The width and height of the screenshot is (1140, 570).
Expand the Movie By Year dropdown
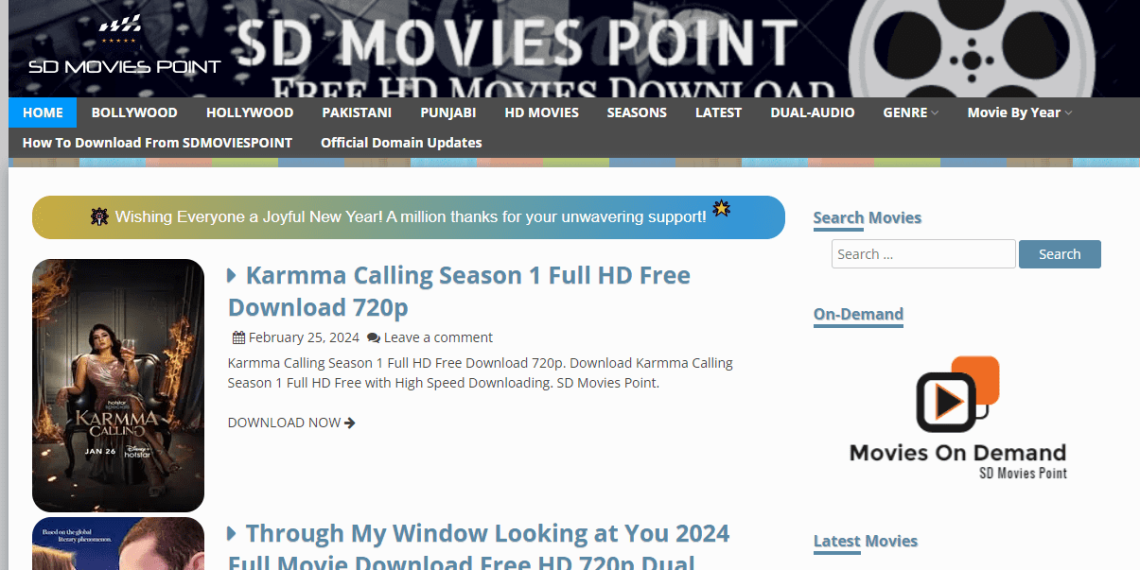[x=1018, y=113]
